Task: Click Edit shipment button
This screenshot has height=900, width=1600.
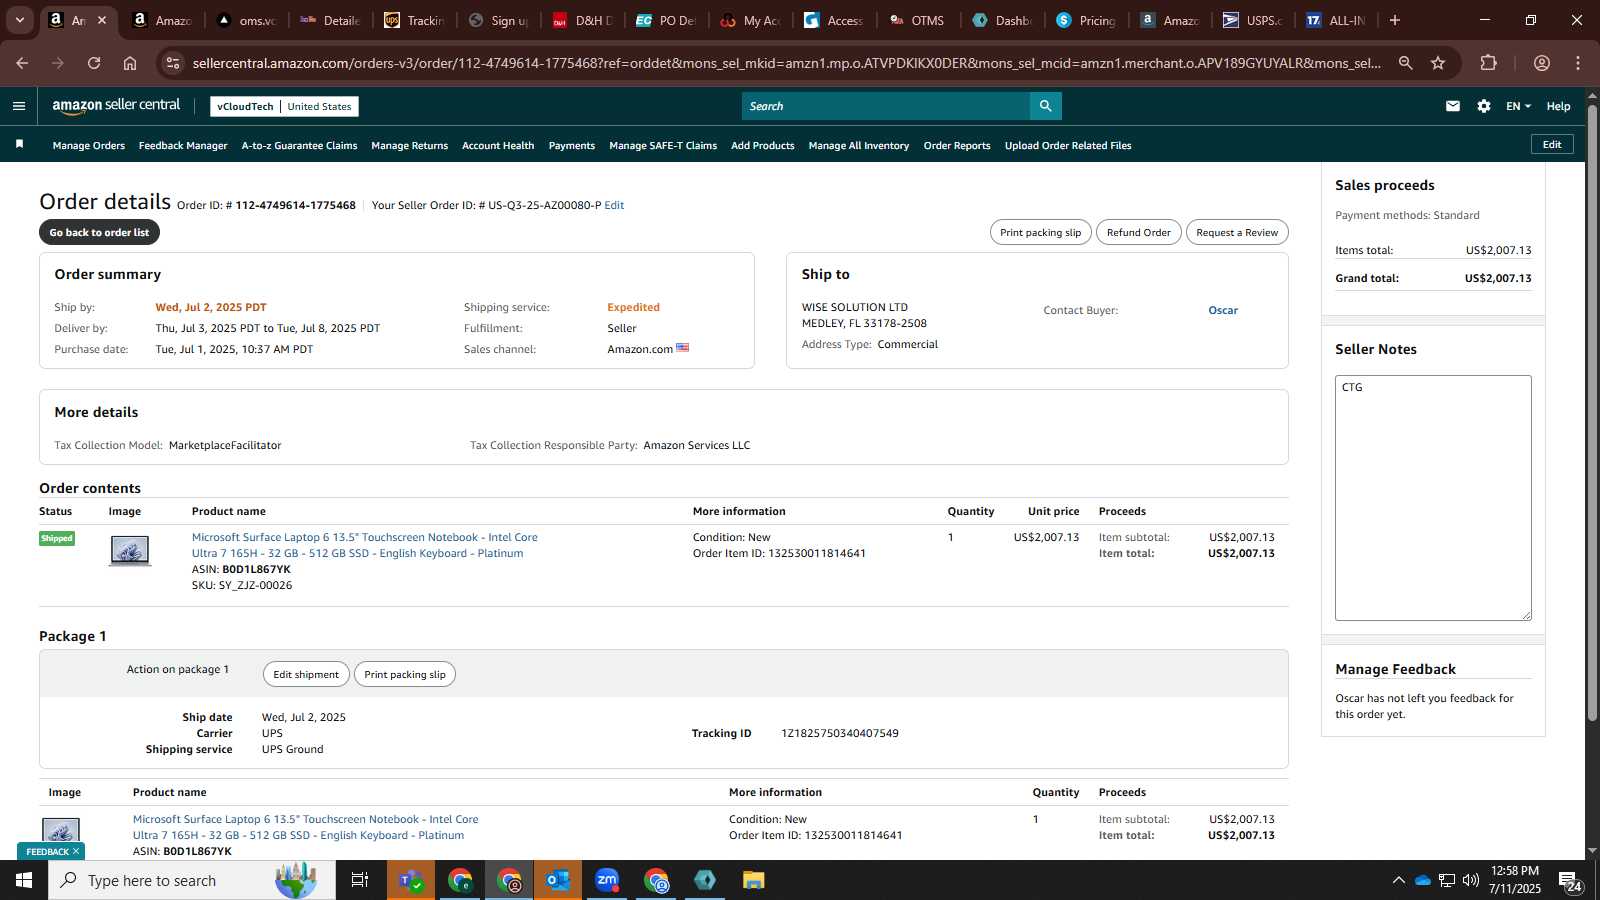Action: click(x=306, y=674)
